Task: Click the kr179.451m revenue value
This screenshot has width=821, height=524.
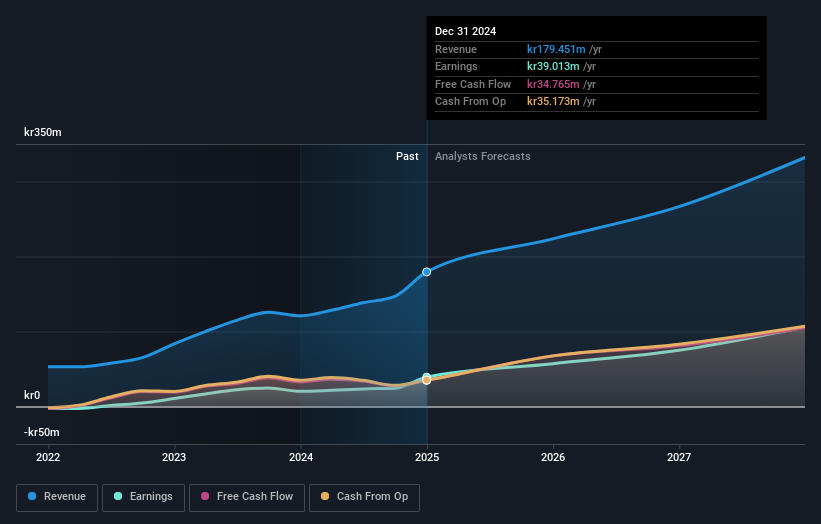Action: tap(556, 49)
